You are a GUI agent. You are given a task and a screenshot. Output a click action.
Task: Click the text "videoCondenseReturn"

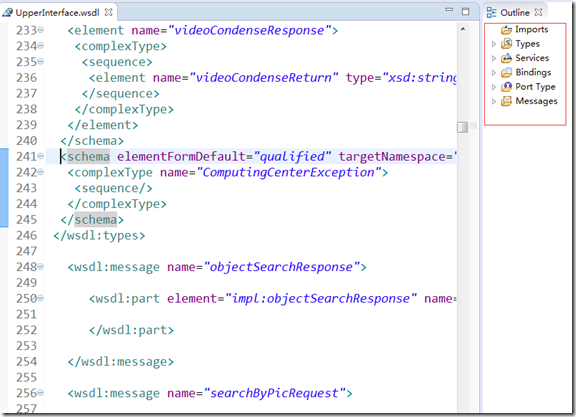point(263,78)
